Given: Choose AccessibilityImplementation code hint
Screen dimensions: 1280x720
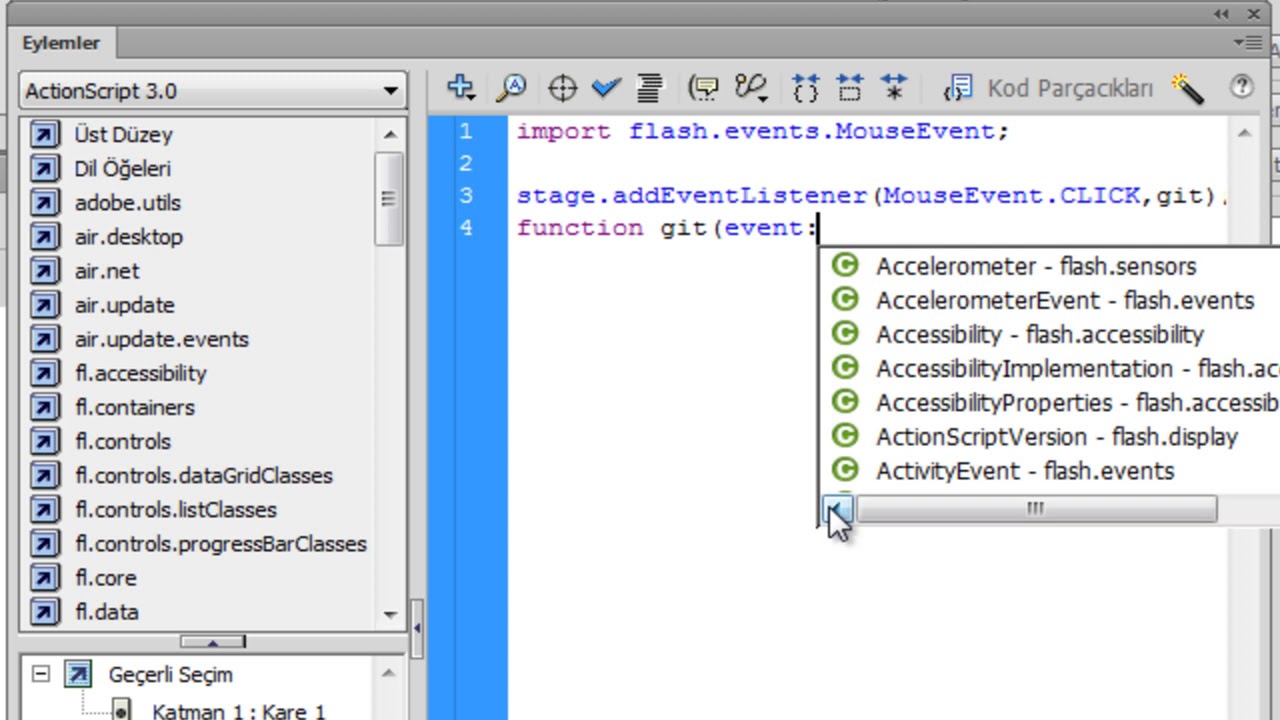Looking at the screenshot, I should pos(1077,368).
